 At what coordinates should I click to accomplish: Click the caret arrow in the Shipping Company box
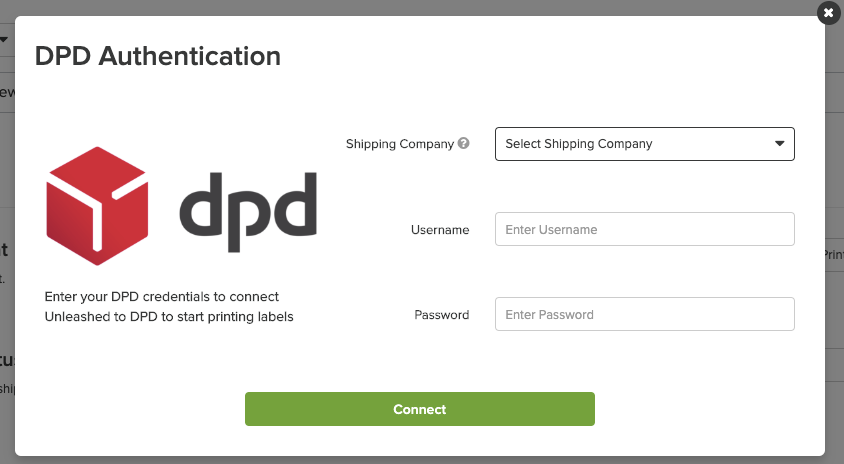pos(780,144)
